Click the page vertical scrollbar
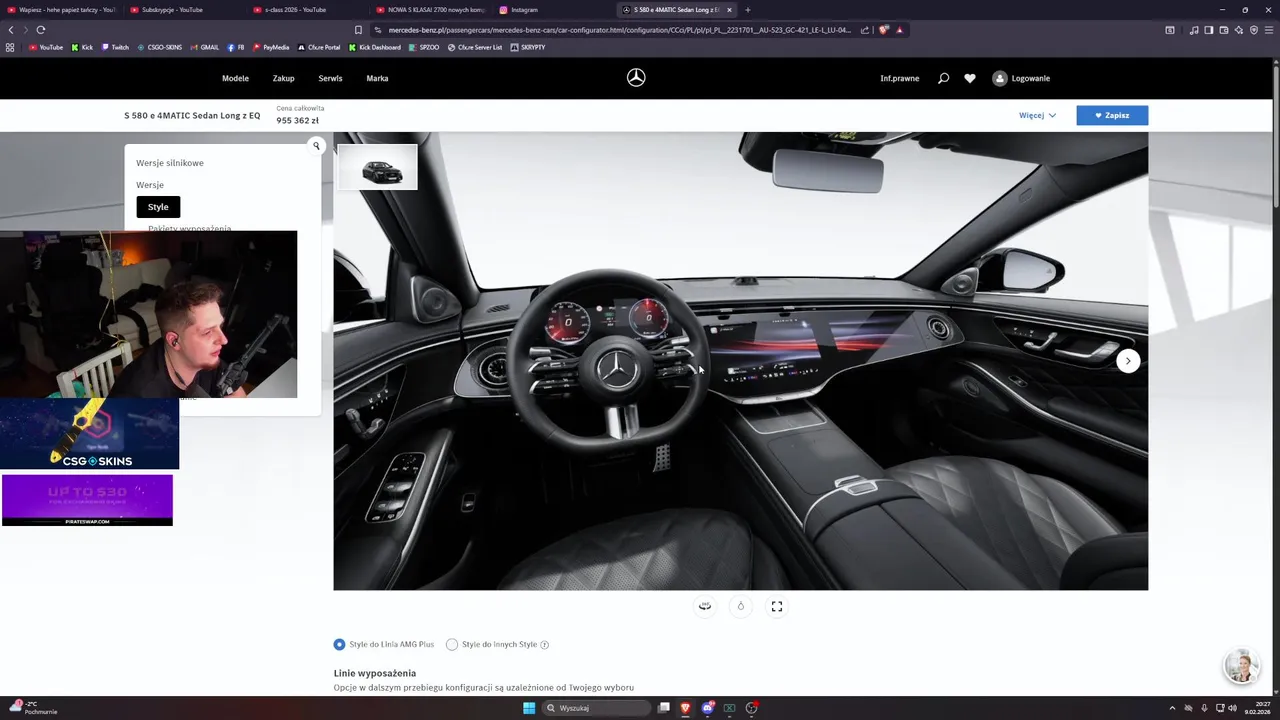This screenshot has width=1280, height=720. tap(1276, 135)
